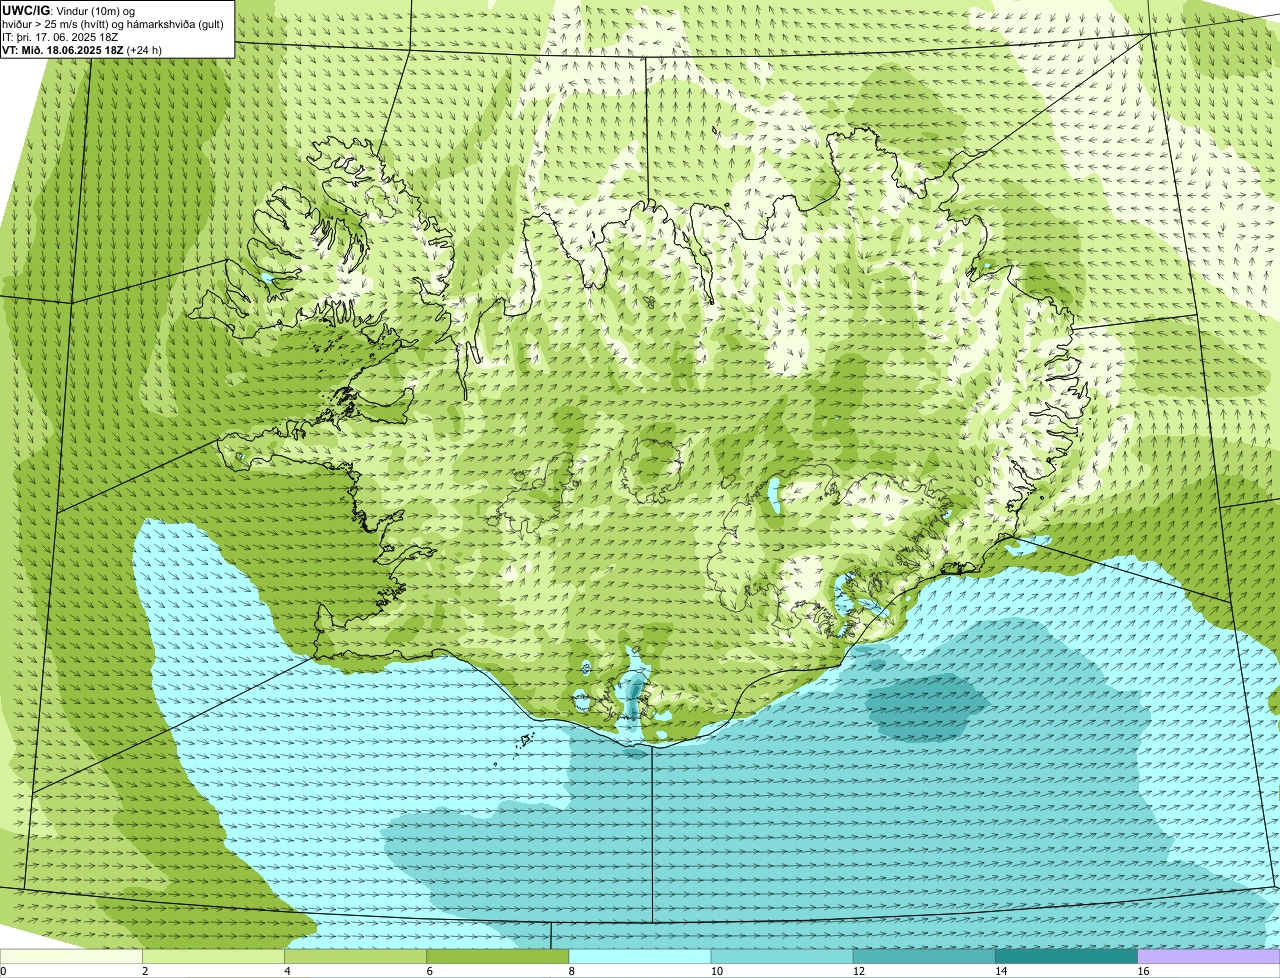Screen dimensions: 1280x978
Task: Click the pale cream 0–2 m/s legend swatch
Action: 71,957
